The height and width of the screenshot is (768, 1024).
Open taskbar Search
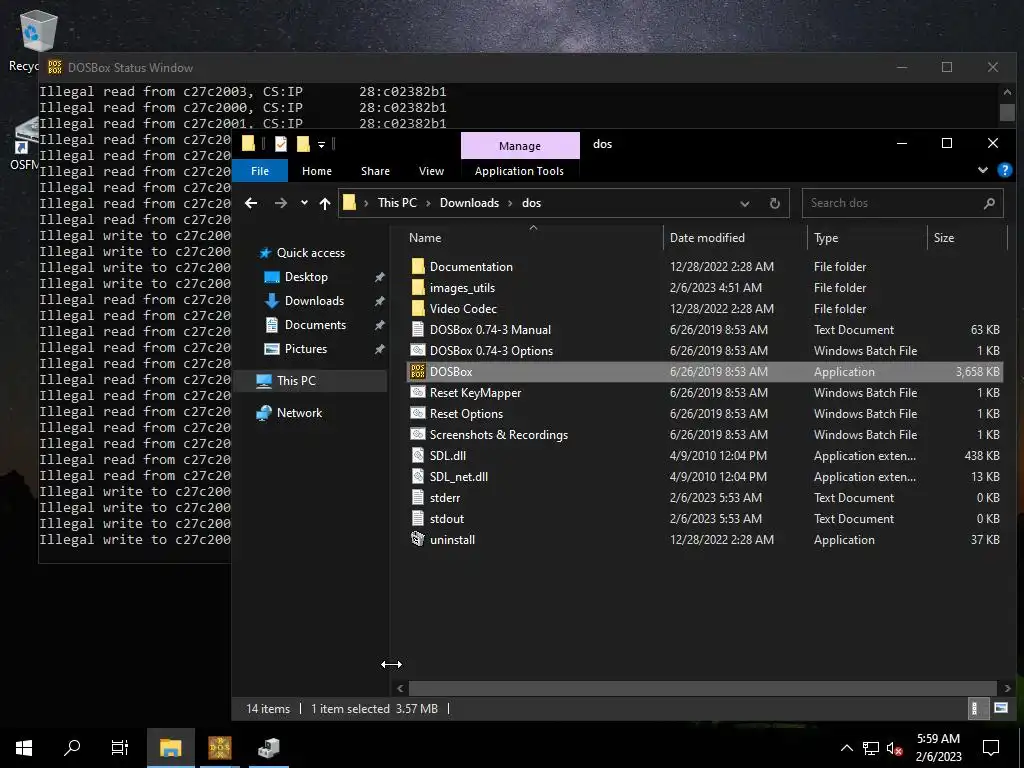72,747
